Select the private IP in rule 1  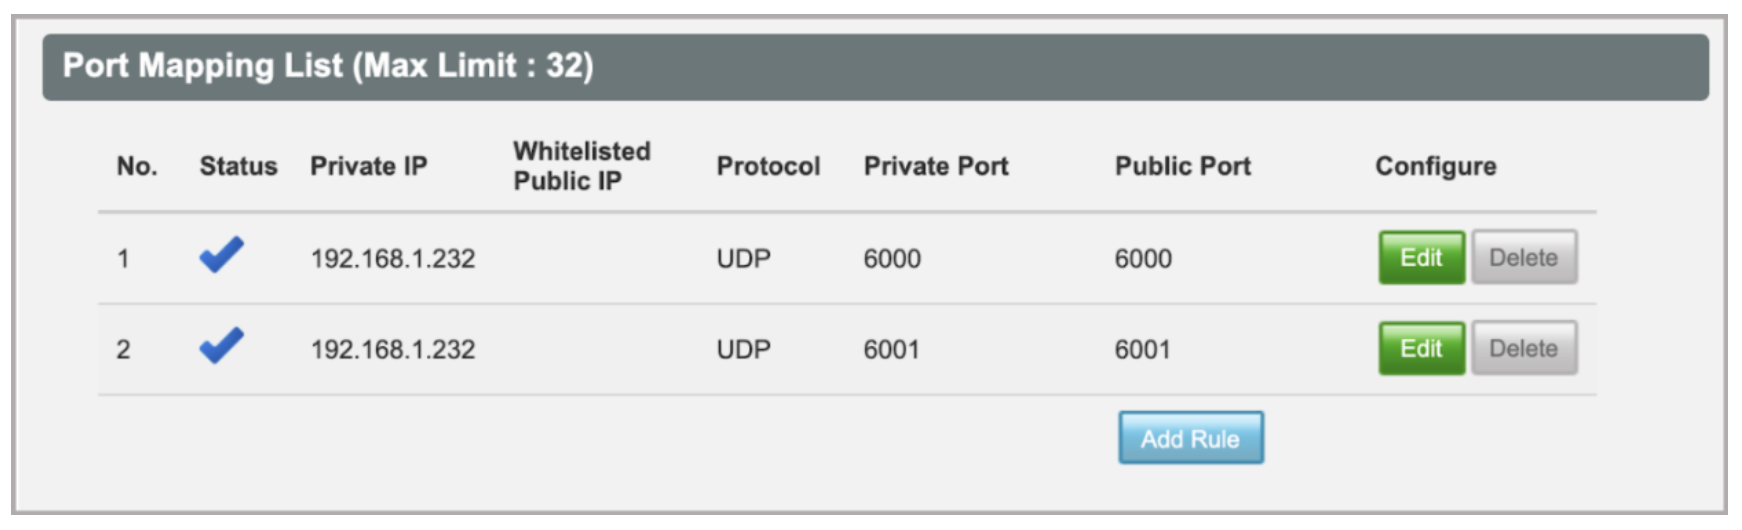[x=393, y=259]
